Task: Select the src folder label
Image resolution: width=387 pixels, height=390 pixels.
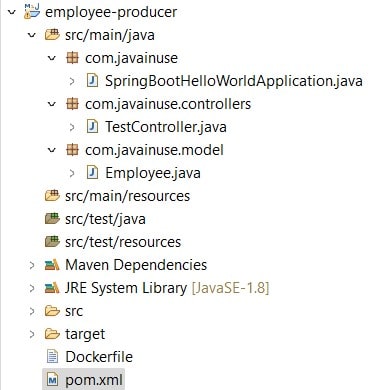Action: coord(74,311)
